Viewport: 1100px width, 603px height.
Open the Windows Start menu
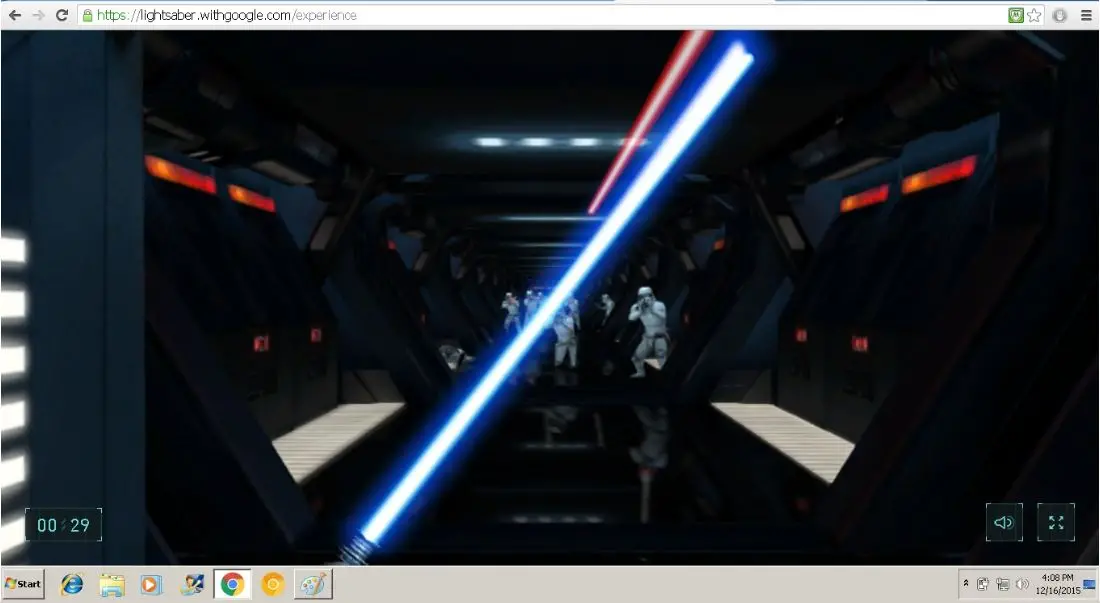pos(23,584)
